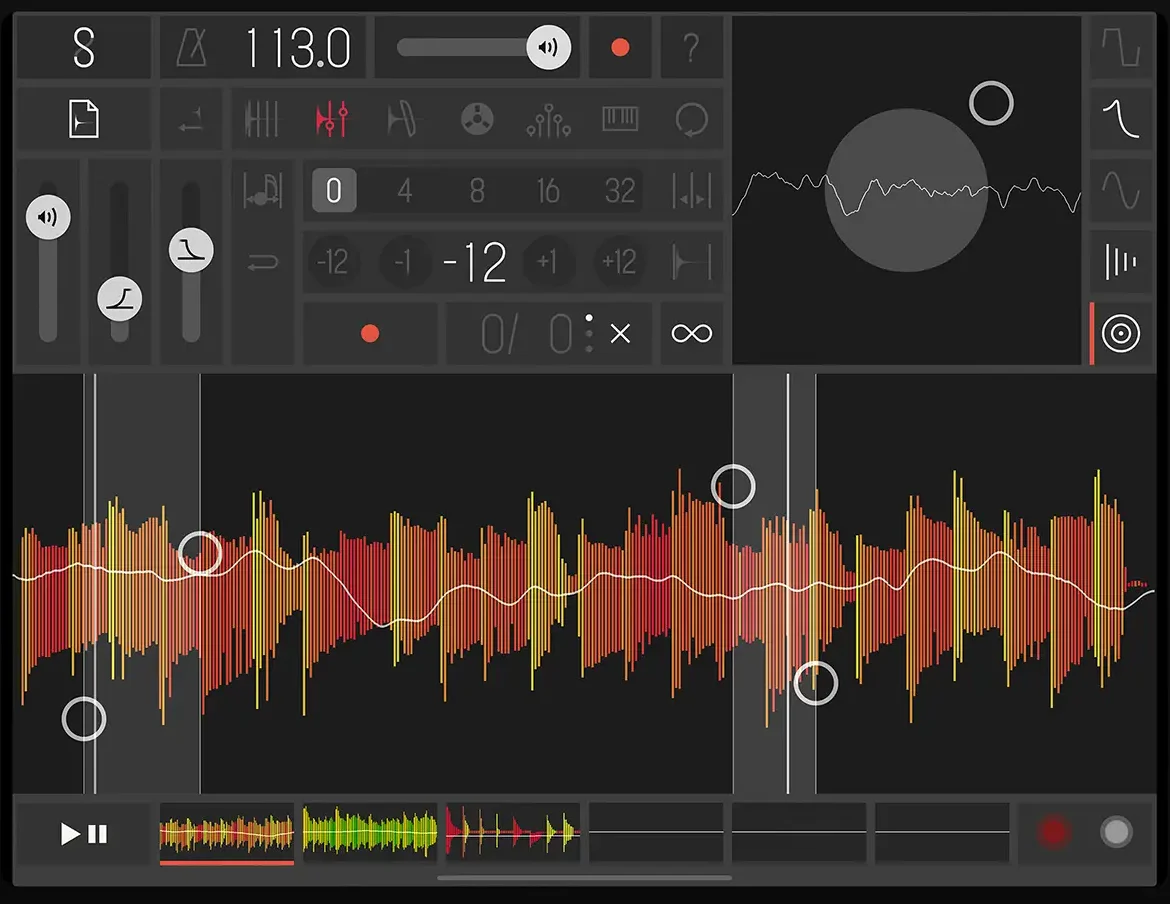Click the +12 semitone button
Screen dimensions: 1170x904
[x=619, y=262]
